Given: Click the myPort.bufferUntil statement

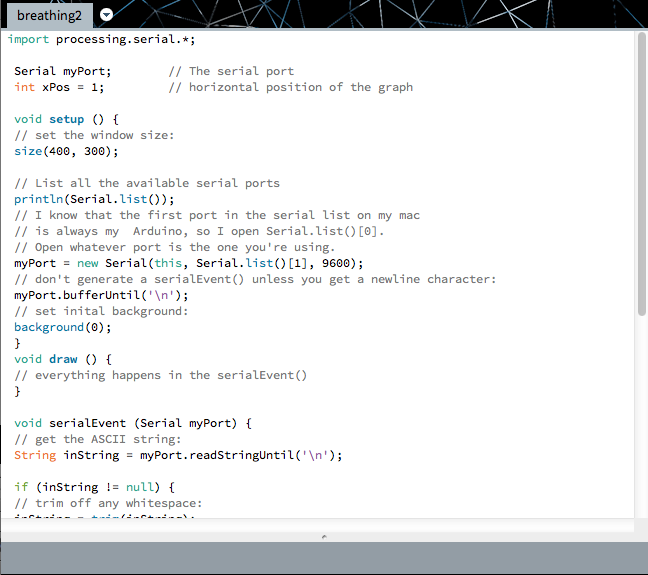Looking at the screenshot, I should 101,295.
